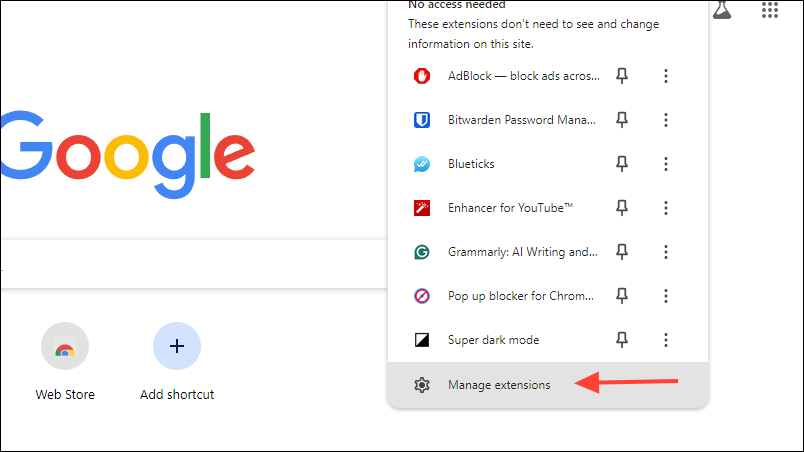This screenshot has height=452, width=804.
Task: Click the Pop up blocker prohibition icon
Action: pos(421,296)
